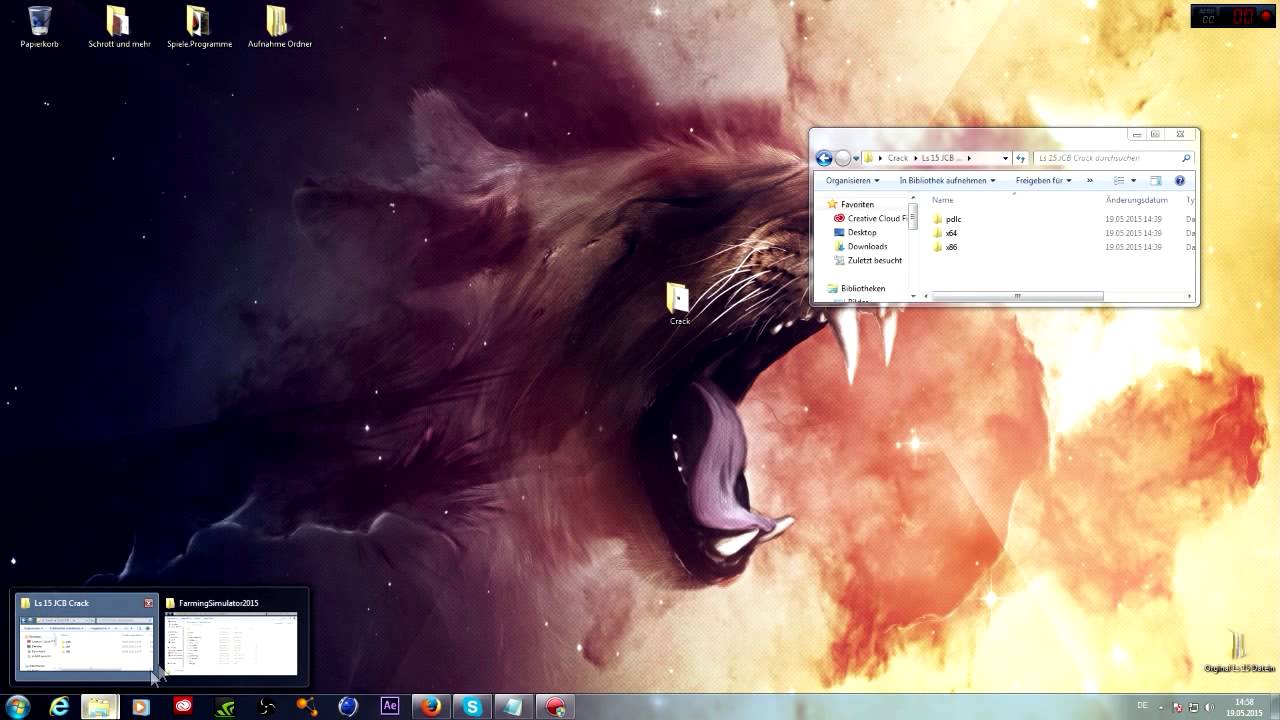Screen dimensions: 1280x720
Task: Click the Windows Explorer taskbar button
Action: click(x=100, y=706)
